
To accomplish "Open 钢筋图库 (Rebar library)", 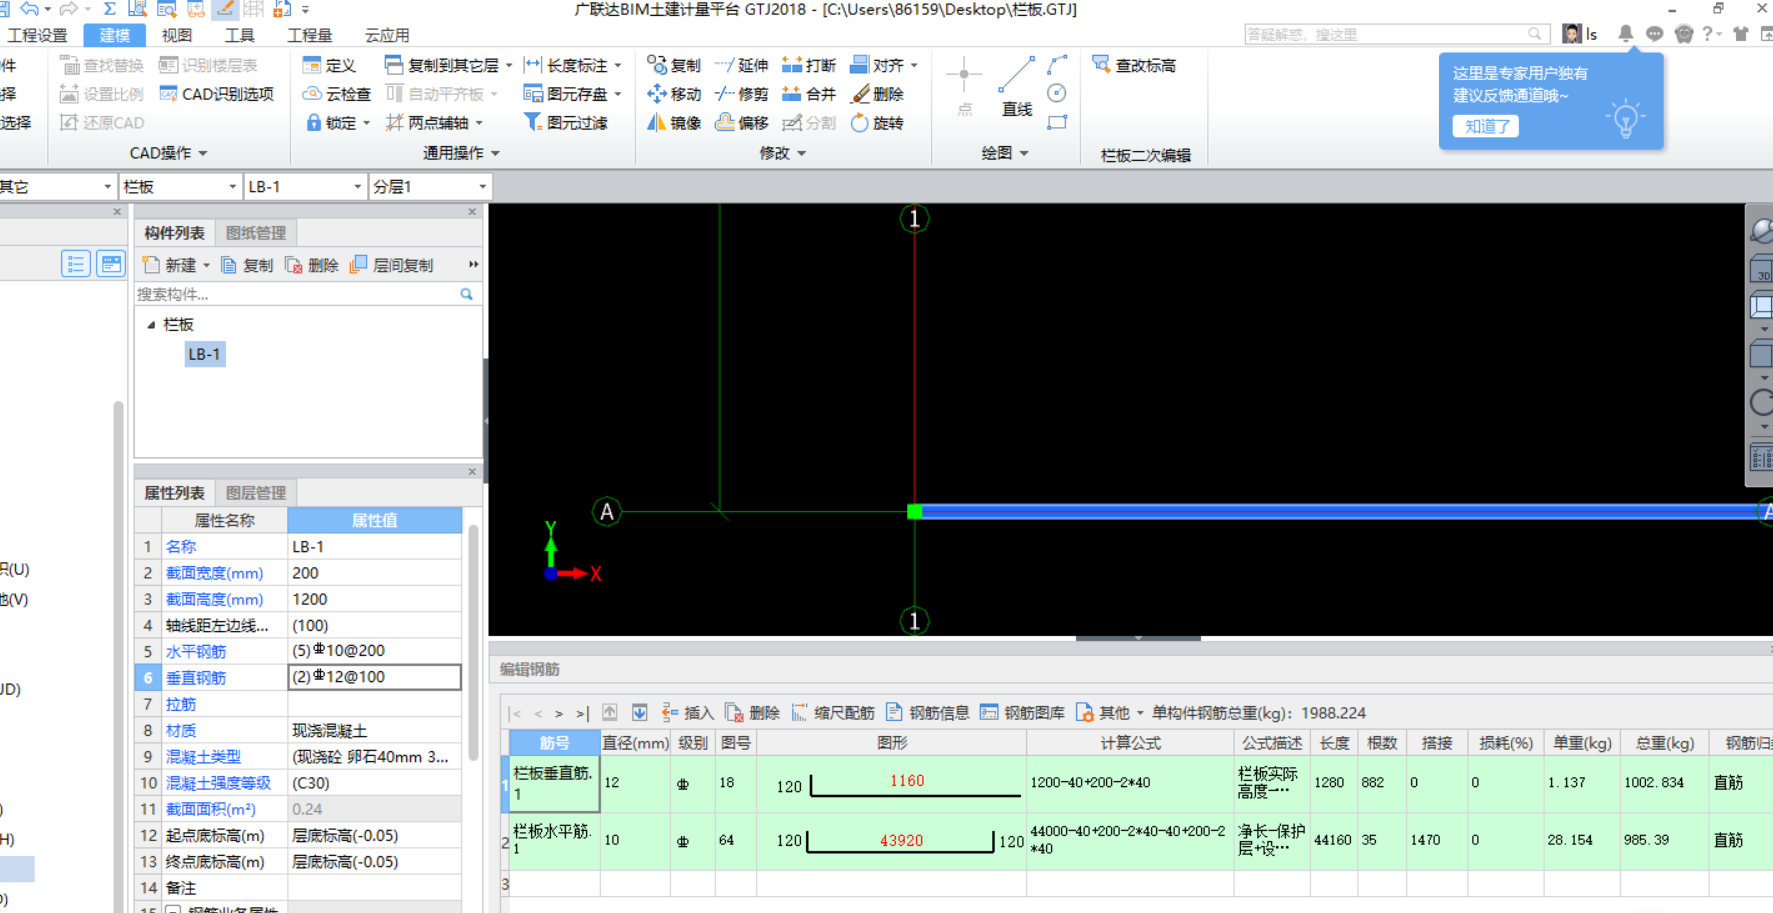I will tap(1022, 713).
